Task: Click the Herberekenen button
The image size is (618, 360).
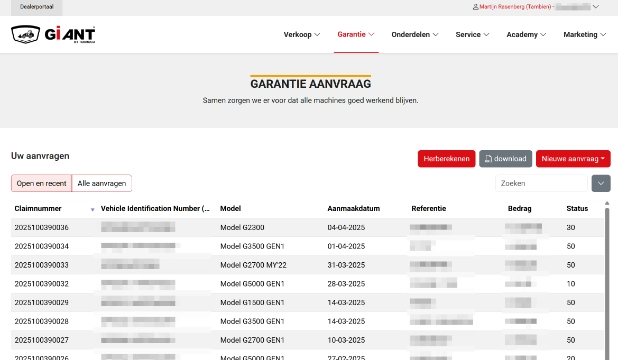Action: pos(447,159)
